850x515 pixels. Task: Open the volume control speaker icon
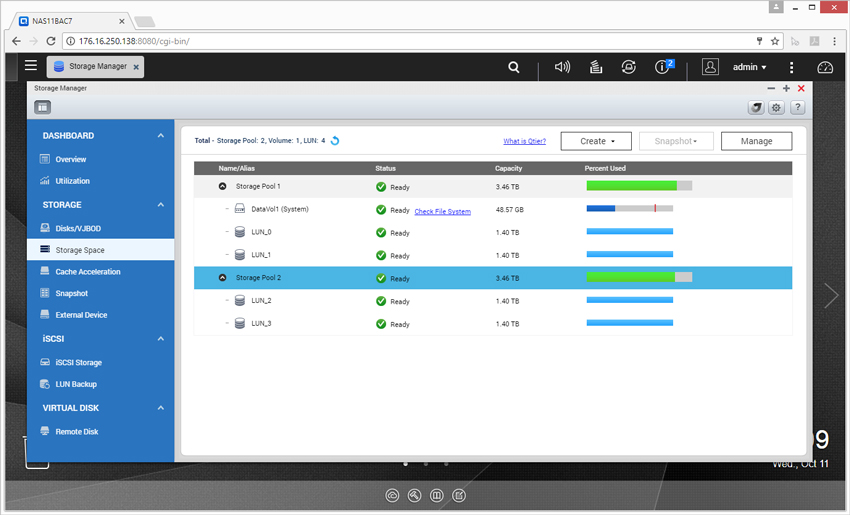coord(562,67)
